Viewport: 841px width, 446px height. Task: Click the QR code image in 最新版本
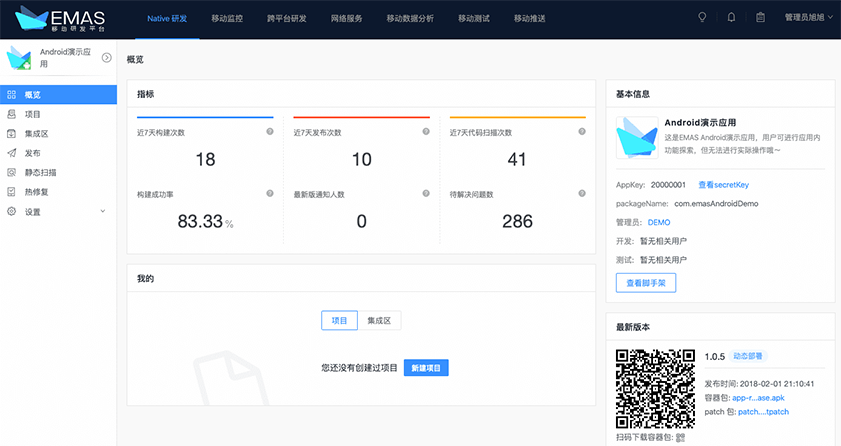pyautogui.click(x=655, y=389)
